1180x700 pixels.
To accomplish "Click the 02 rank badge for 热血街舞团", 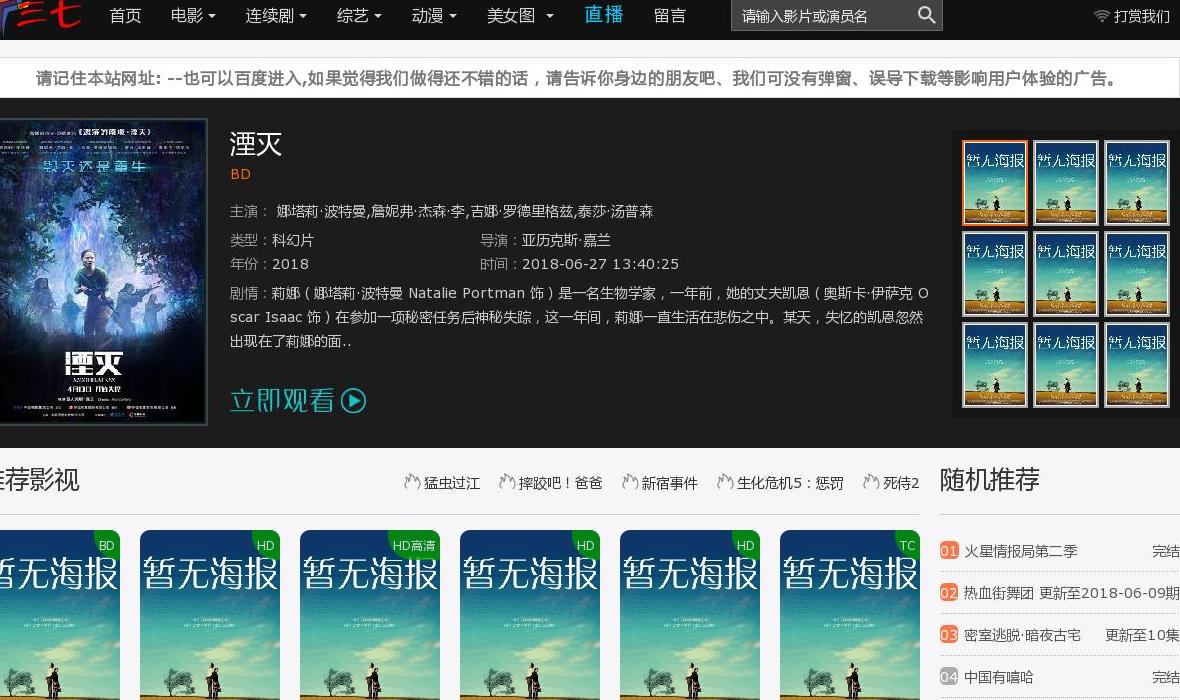I will [949, 593].
